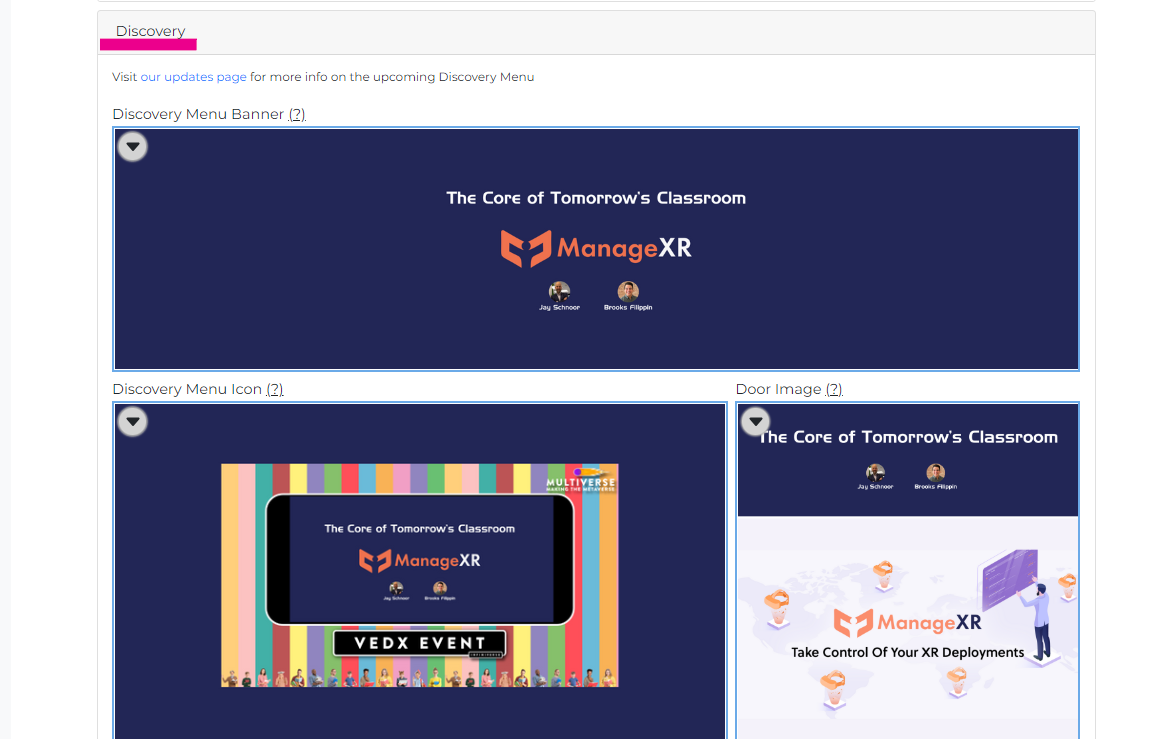This screenshot has width=1156, height=739.
Task: Show help for Discovery Menu Icon (?)
Action: coord(275,389)
